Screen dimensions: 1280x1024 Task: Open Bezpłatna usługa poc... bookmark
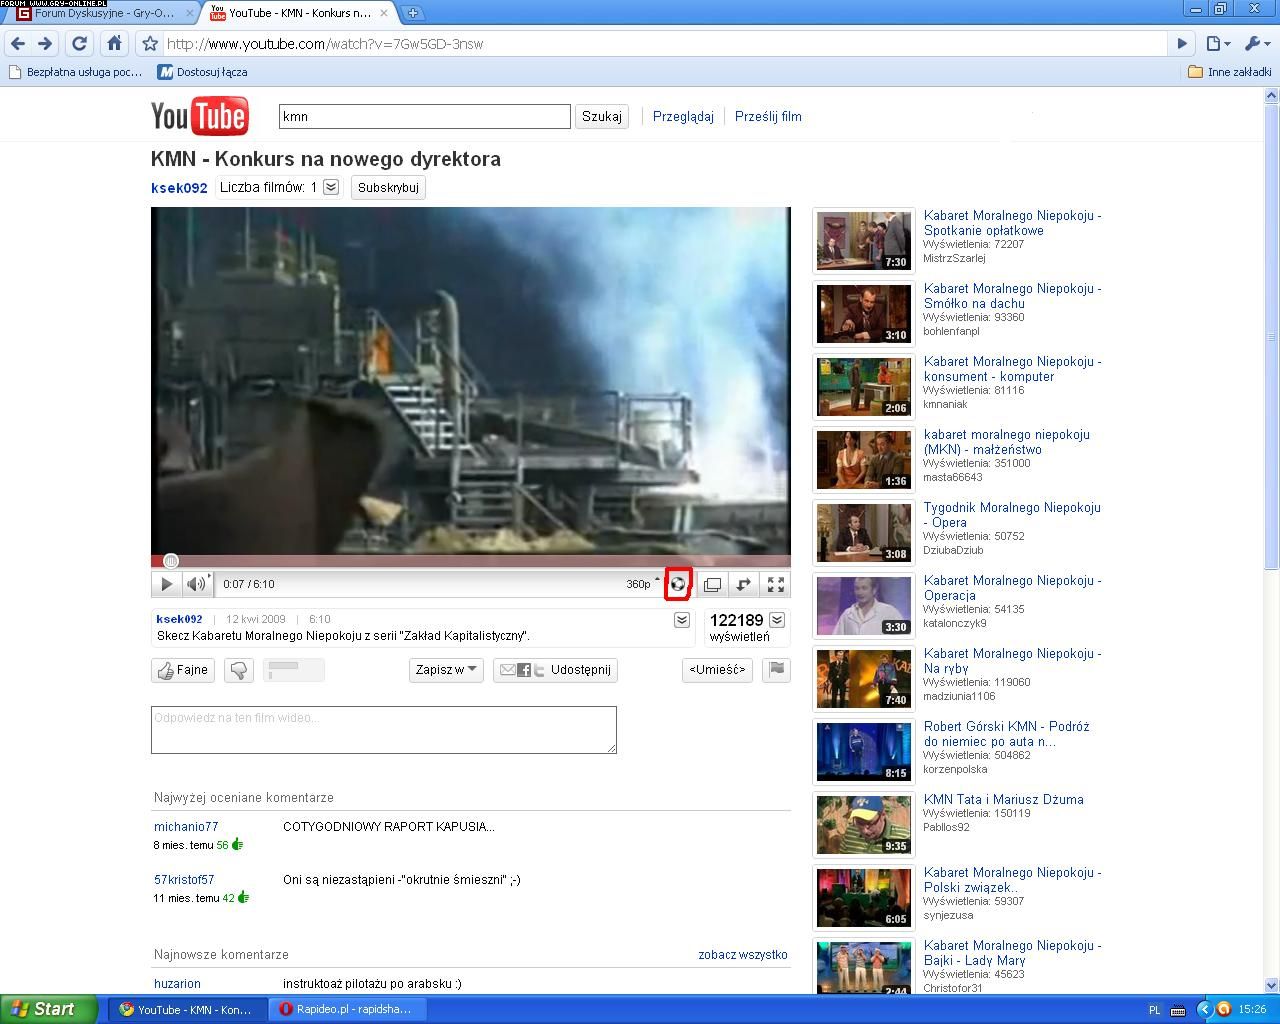tap(75, 72)
